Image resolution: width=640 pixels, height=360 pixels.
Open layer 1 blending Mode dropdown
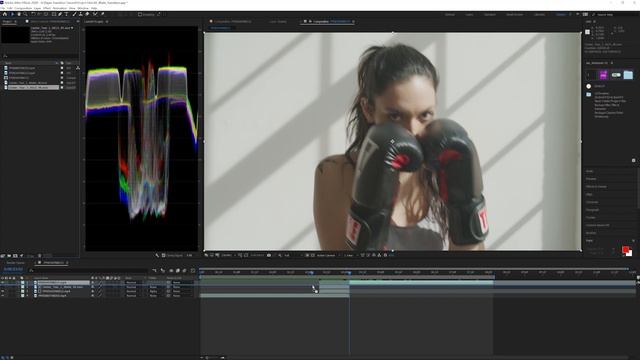click(x=133, y=282)
